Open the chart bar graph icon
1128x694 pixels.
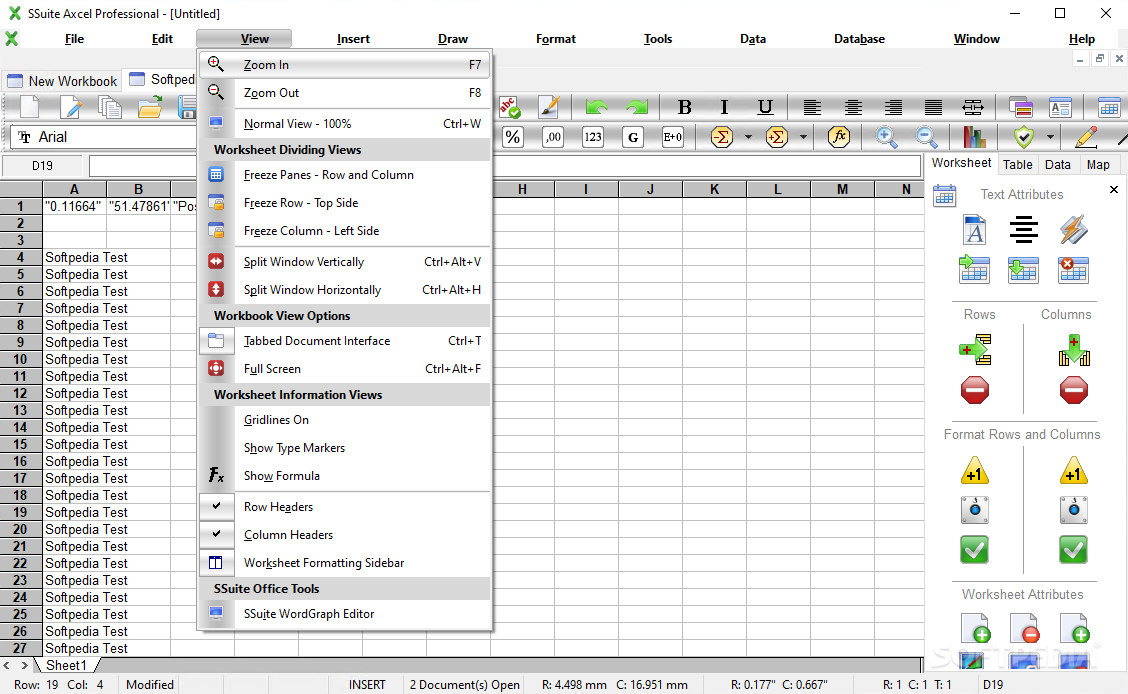[975, 137]
